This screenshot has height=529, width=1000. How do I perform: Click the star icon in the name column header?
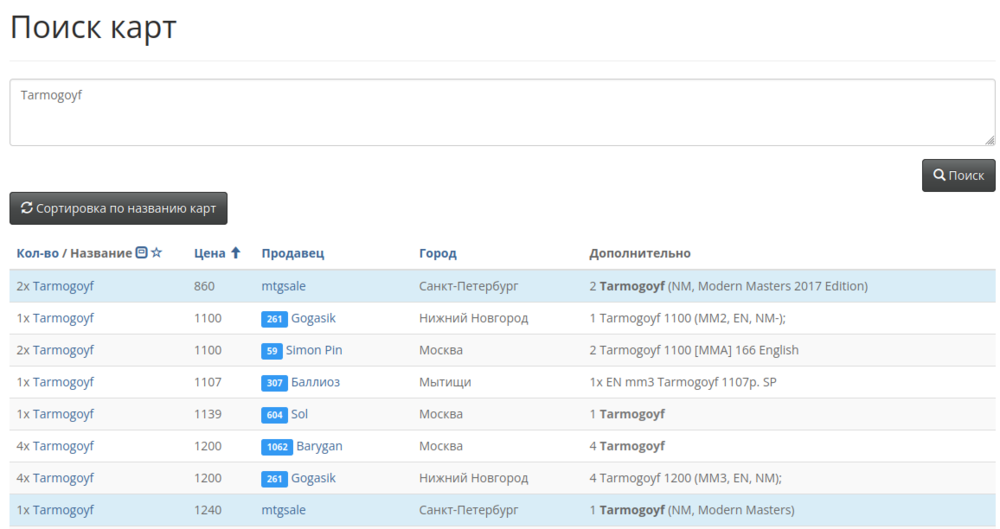[156, 253]
